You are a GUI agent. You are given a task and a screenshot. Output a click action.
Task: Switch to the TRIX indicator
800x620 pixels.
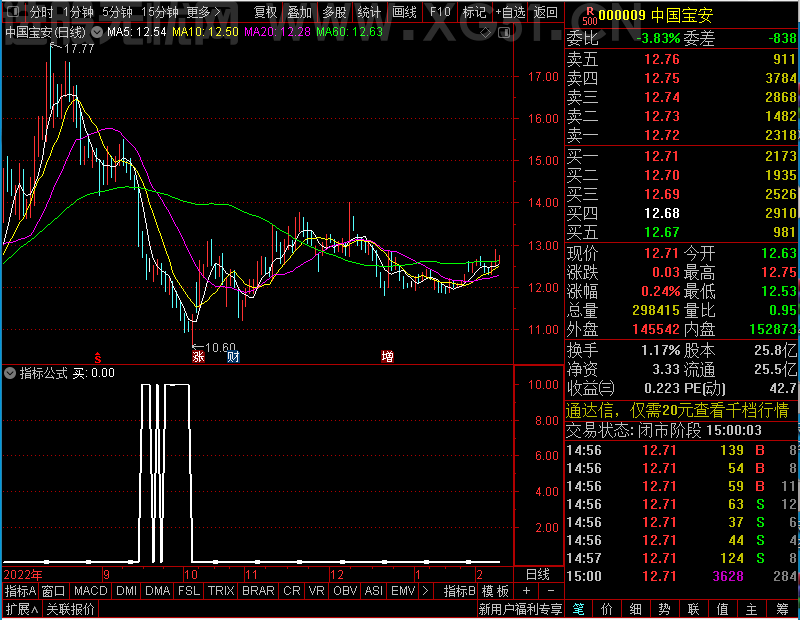point(221,591)
